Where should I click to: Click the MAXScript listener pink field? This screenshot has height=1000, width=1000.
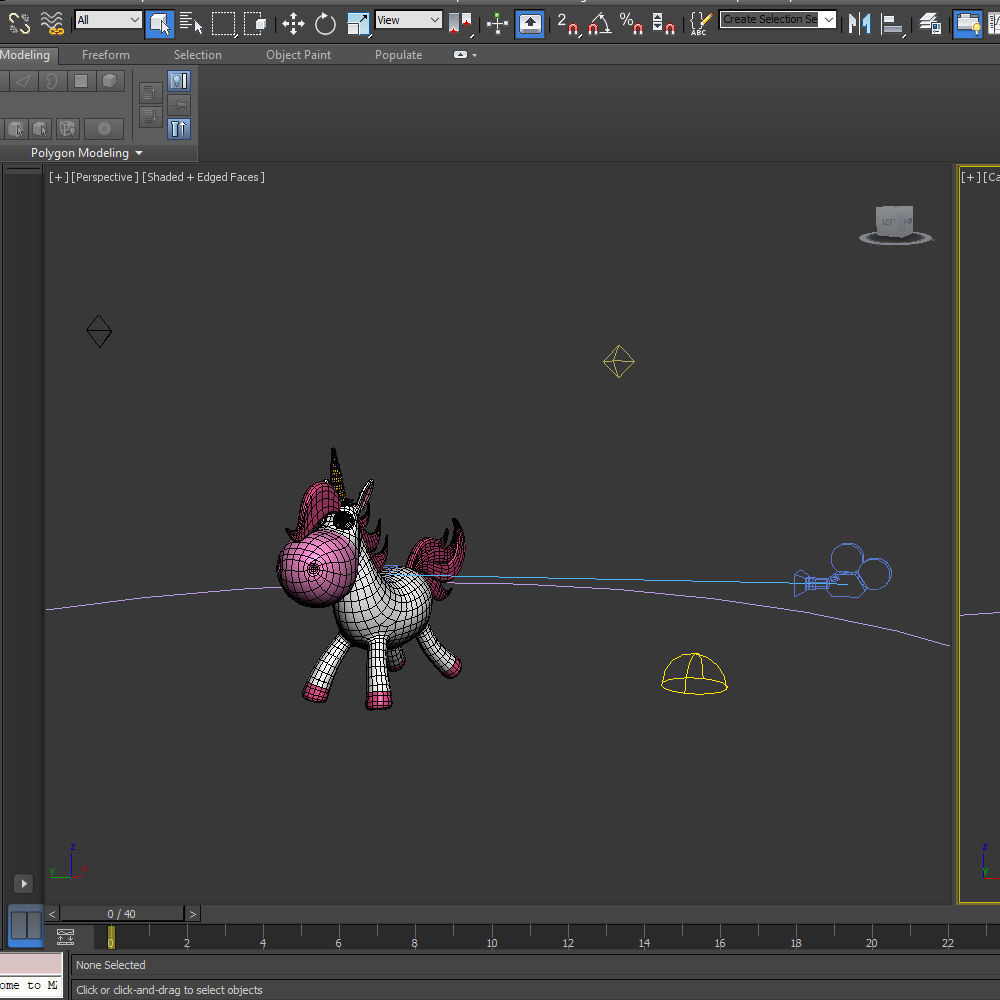31,964
